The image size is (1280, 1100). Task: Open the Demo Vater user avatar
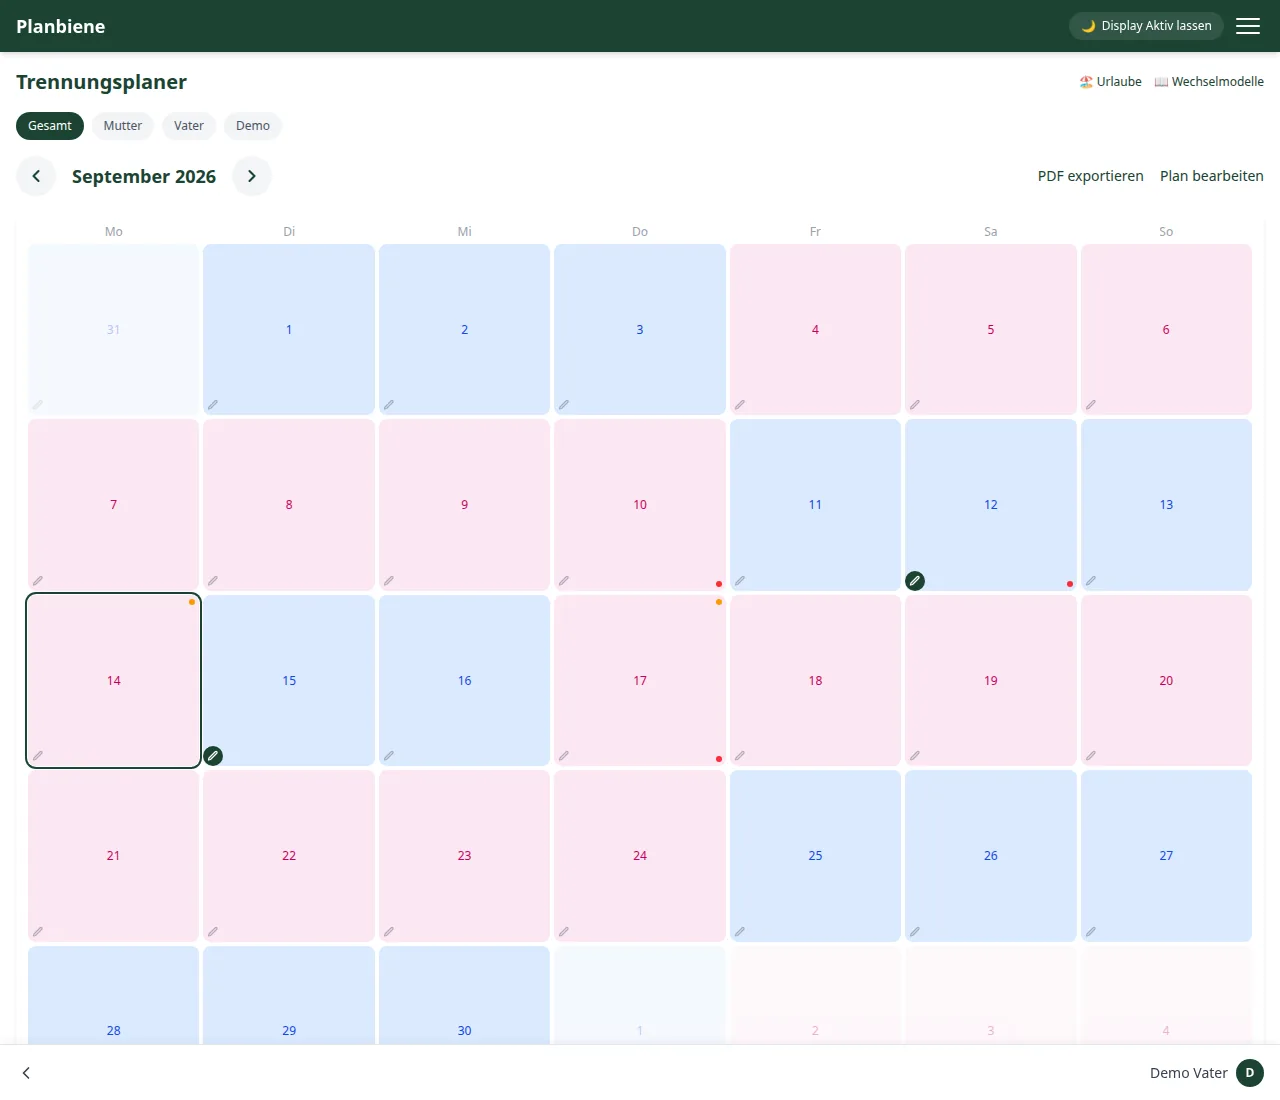pyautogui.click(x=1250, y=1073)
